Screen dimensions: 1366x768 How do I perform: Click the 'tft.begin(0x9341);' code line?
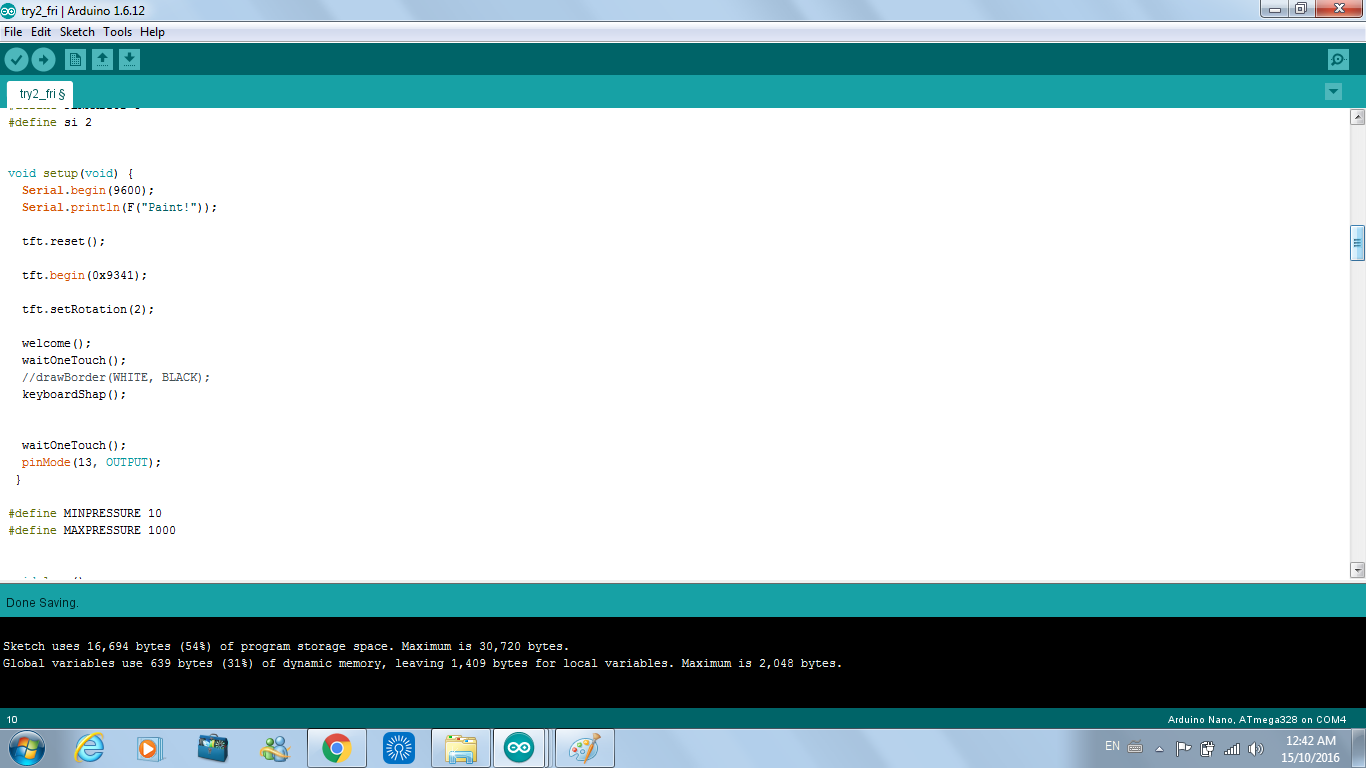click(x=84, y=275)
